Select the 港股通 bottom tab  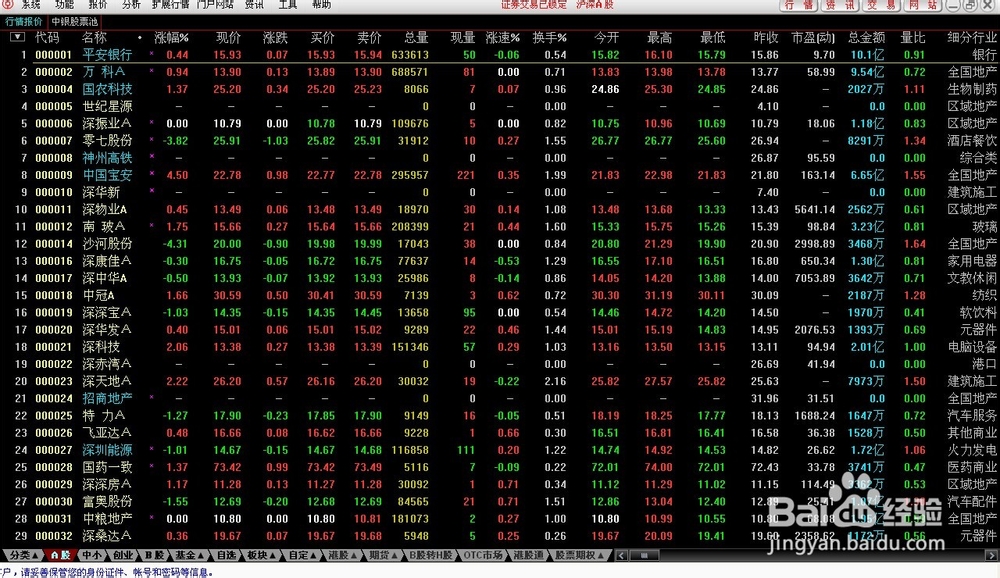(528, 555)
